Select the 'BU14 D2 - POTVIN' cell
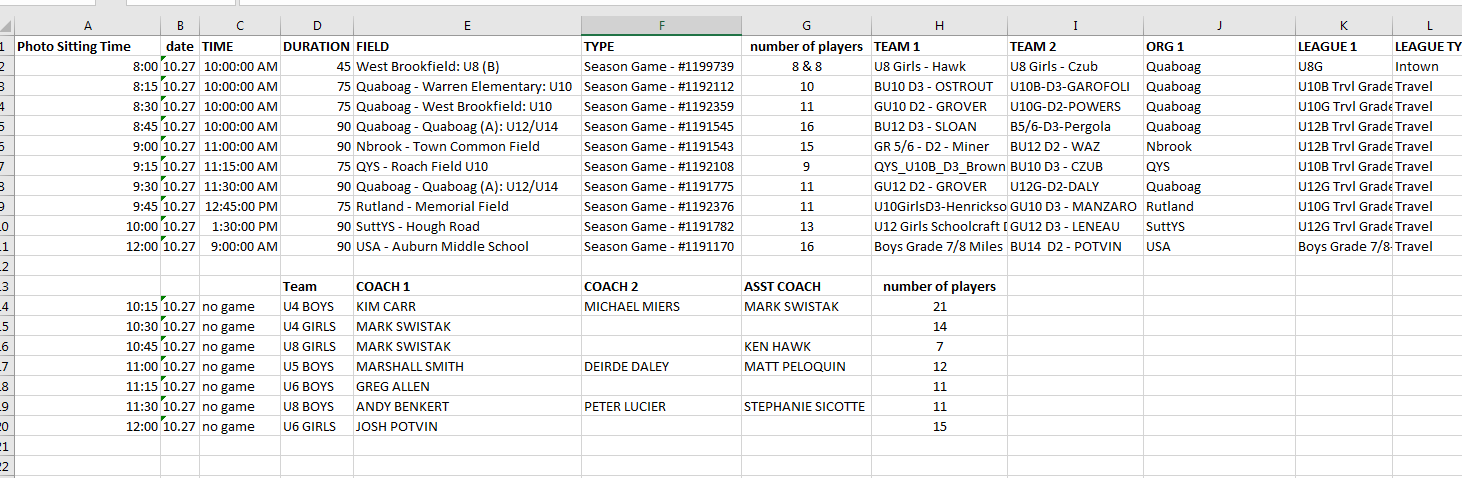The image size is (1462, 478). click(x=1075, y=246)
